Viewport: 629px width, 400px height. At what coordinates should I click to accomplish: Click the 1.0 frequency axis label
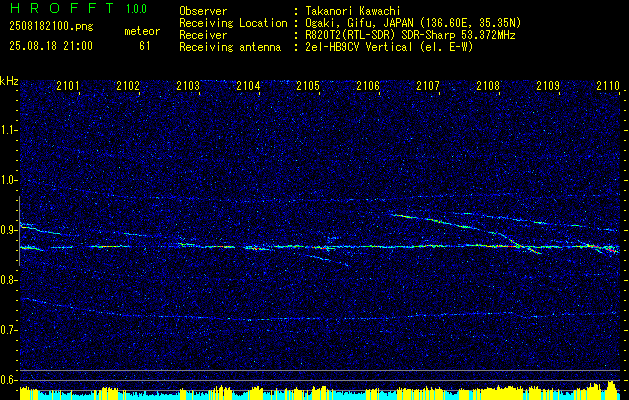click(x=8, y=180)
